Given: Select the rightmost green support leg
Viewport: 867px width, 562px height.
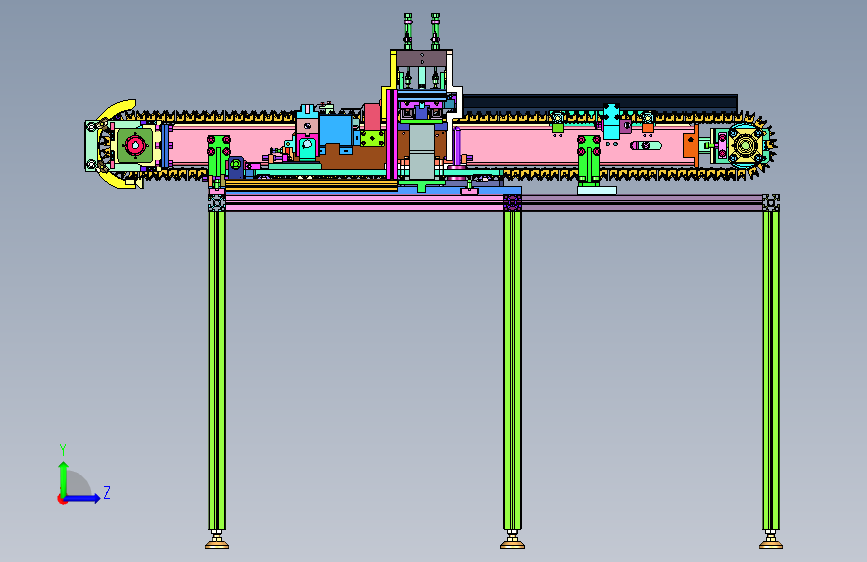Looking at the screenshot, I should point(771,370).
